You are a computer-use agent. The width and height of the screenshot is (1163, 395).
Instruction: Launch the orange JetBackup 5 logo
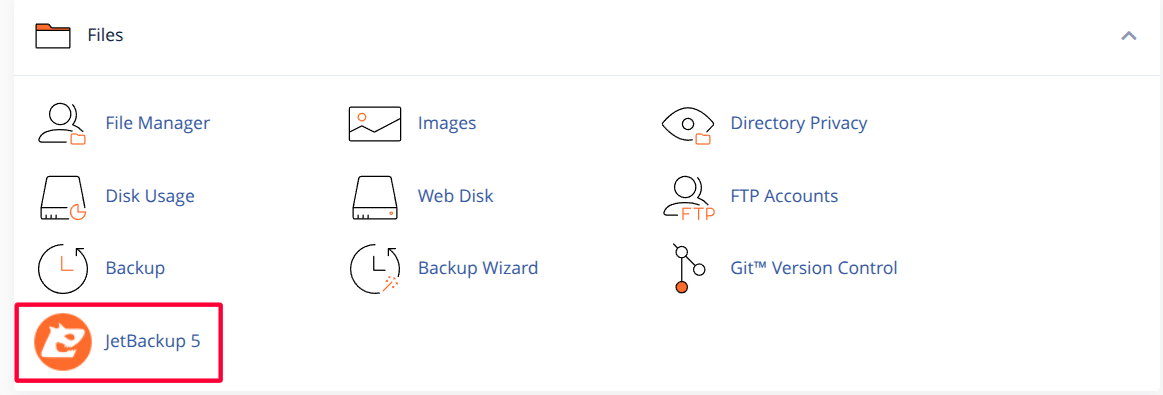(62, 342)
